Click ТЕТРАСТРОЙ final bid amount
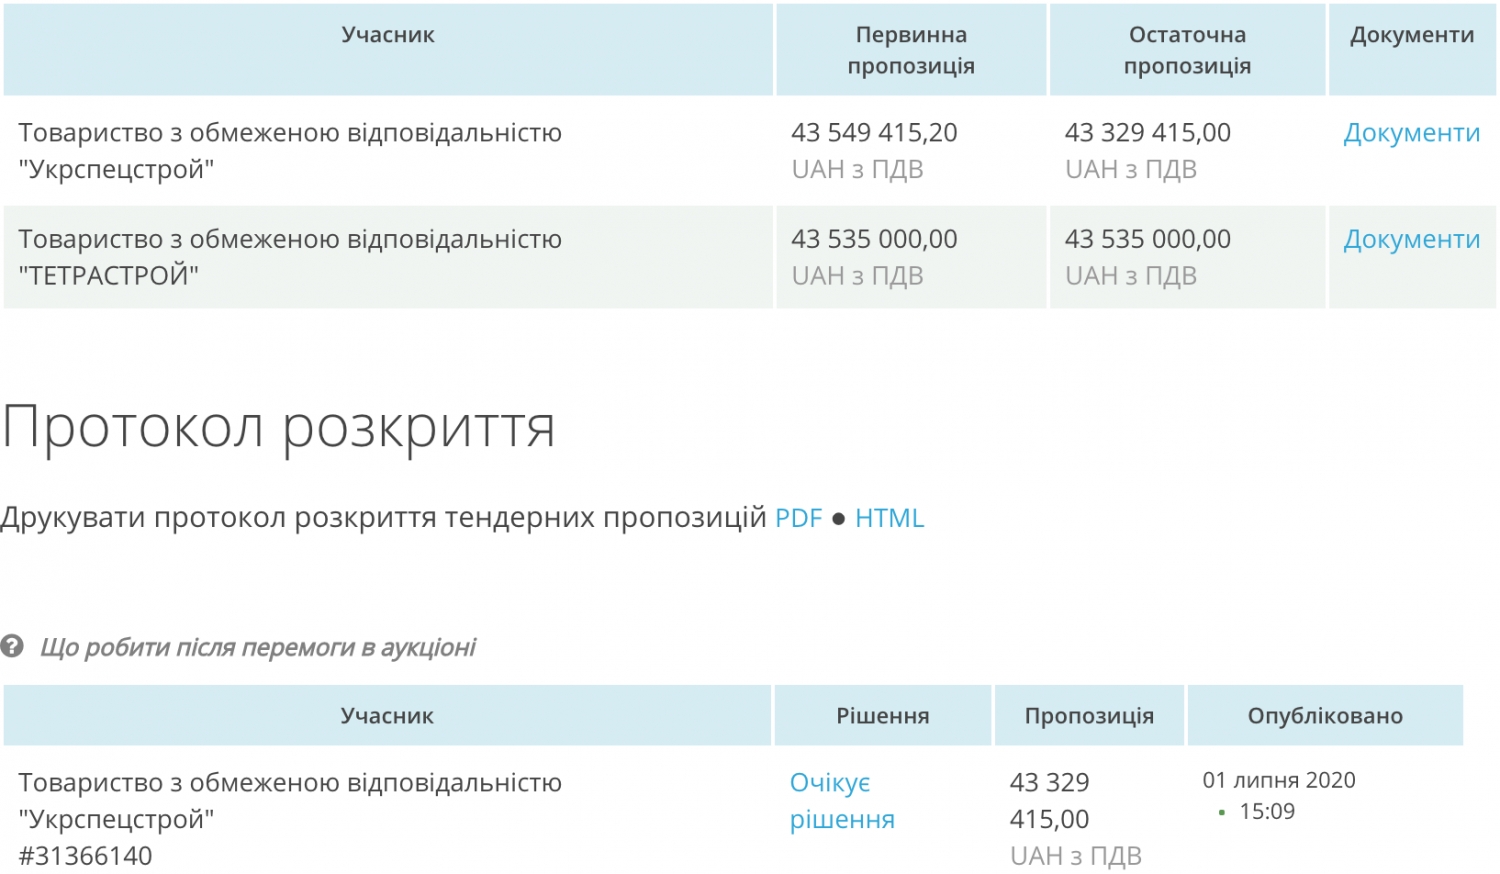 click(1147, 239)
